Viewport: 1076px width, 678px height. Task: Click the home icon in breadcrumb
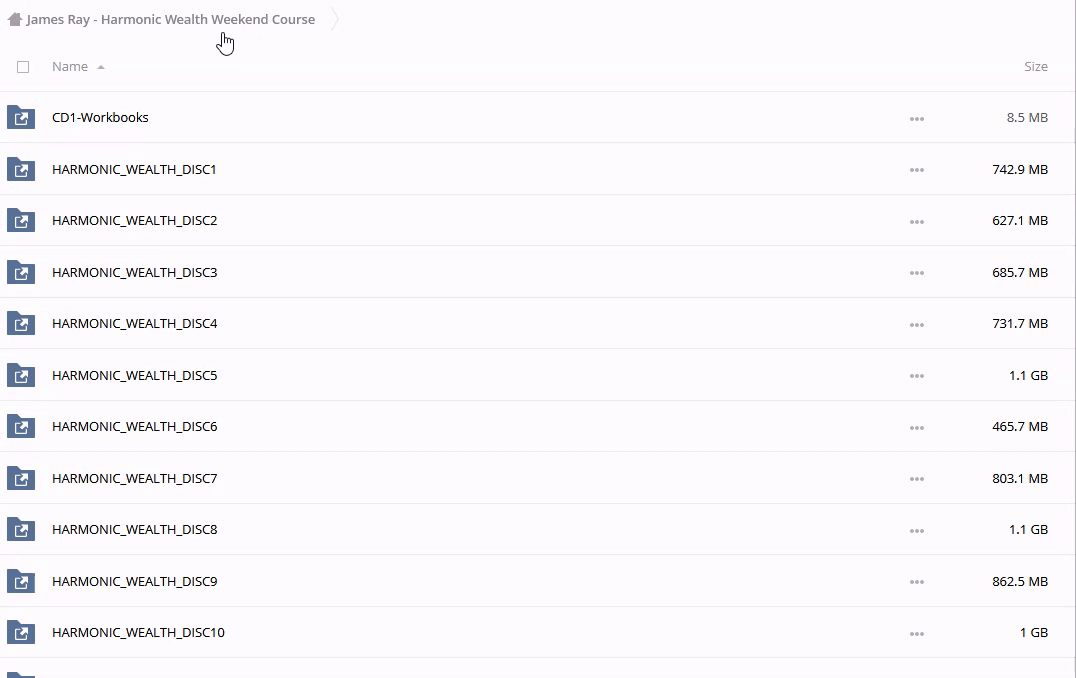click(x=14, y=19)
